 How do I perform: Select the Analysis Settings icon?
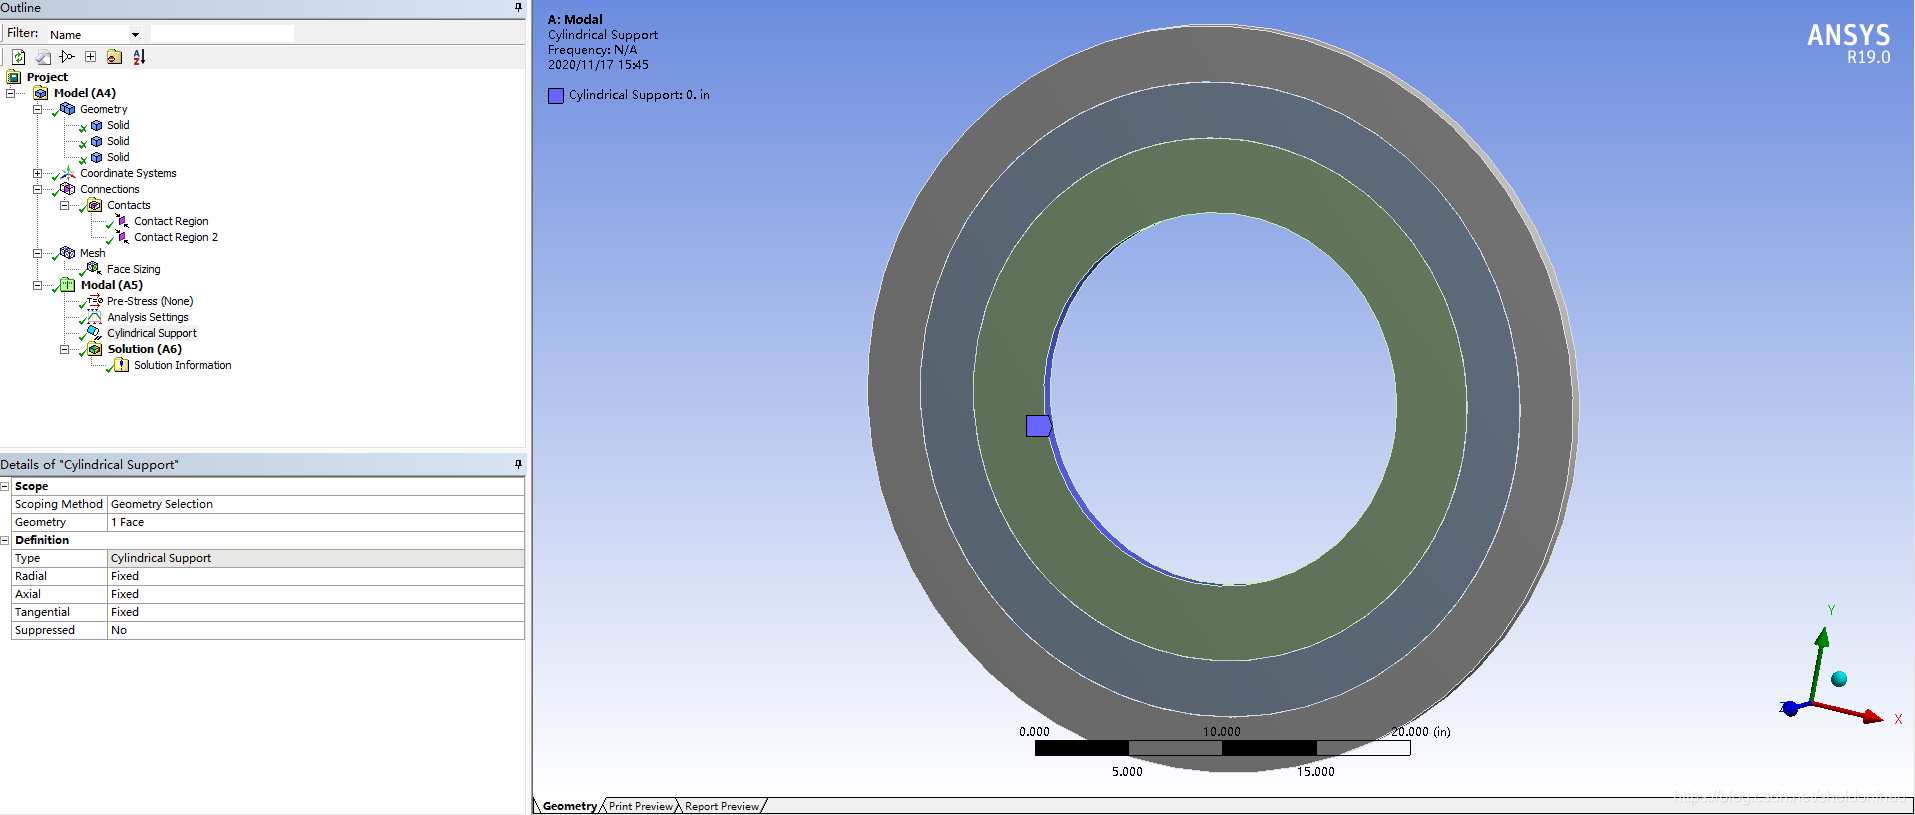point(94,317)
